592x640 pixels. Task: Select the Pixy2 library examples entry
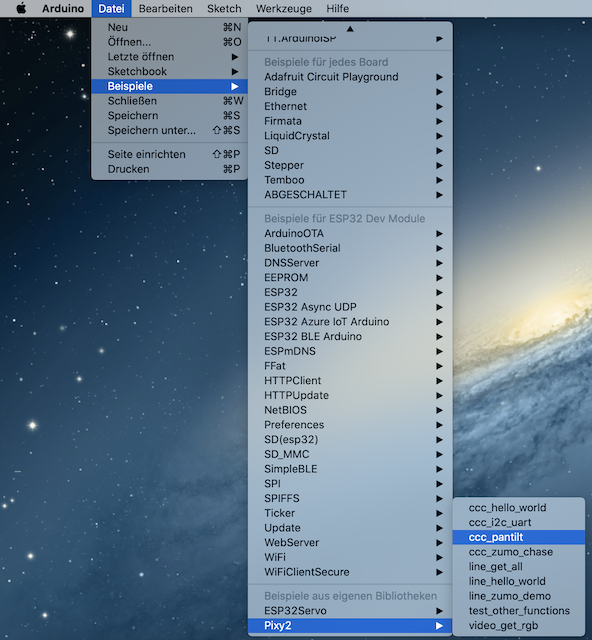pos(350,625)
